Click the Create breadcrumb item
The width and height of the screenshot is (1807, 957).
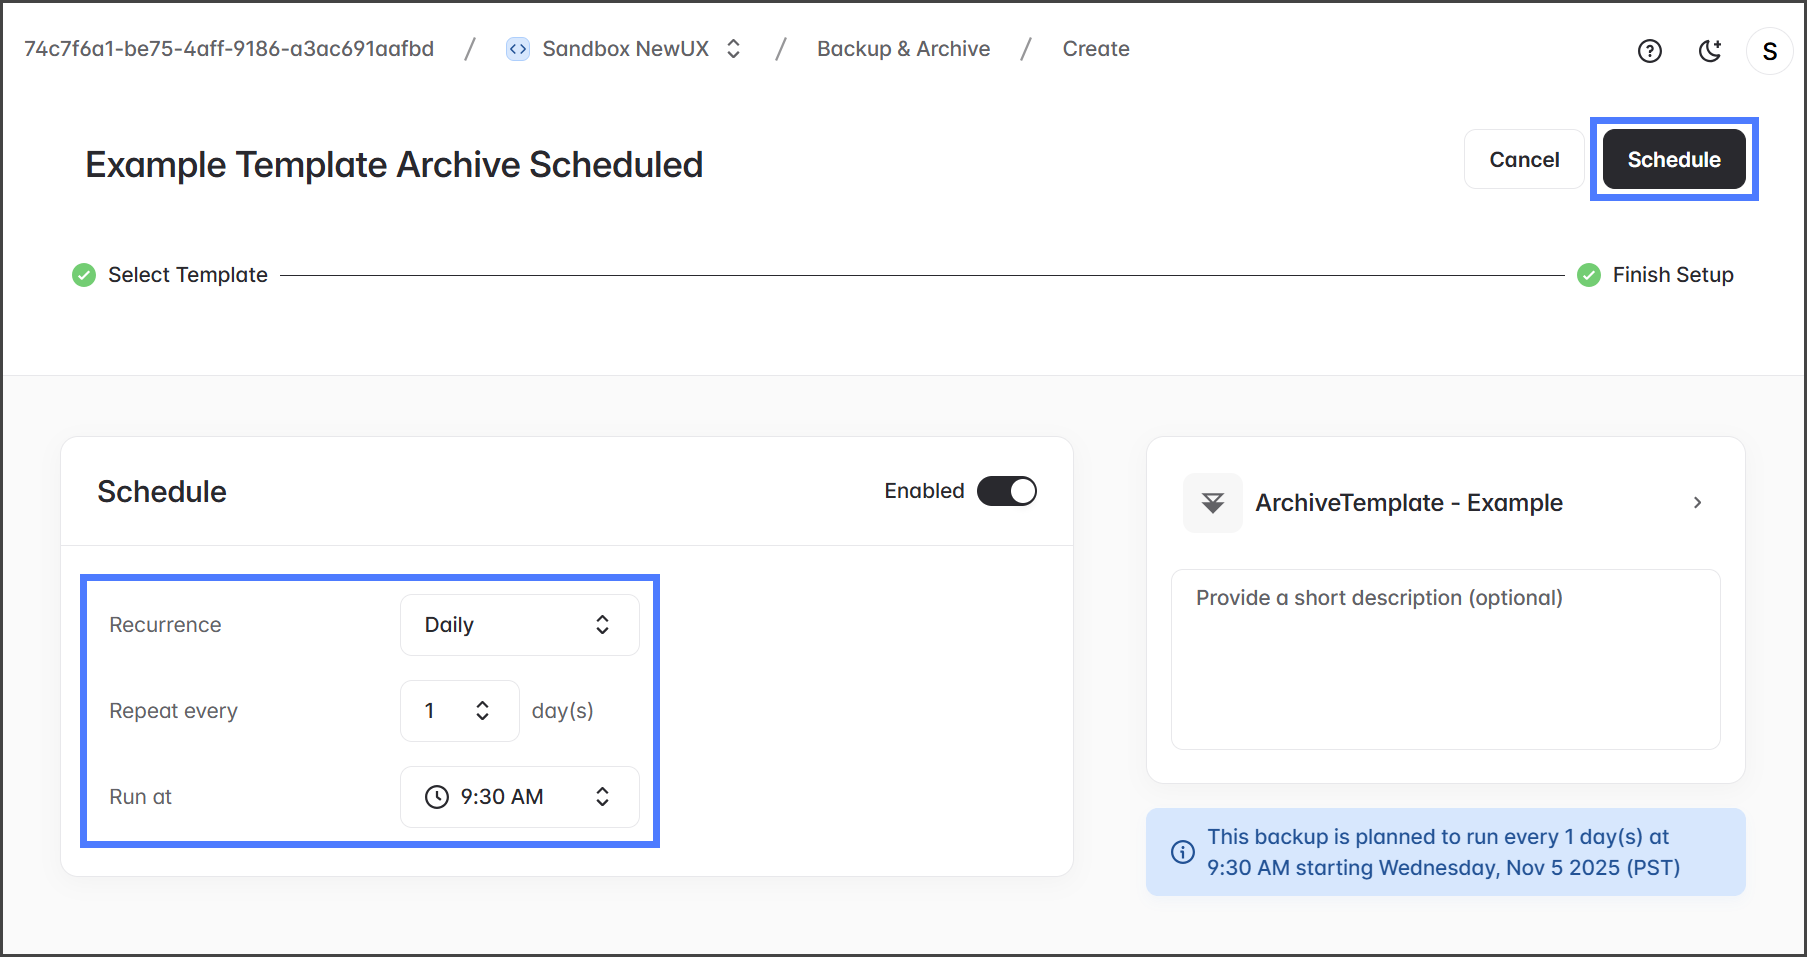[1095, 49]
